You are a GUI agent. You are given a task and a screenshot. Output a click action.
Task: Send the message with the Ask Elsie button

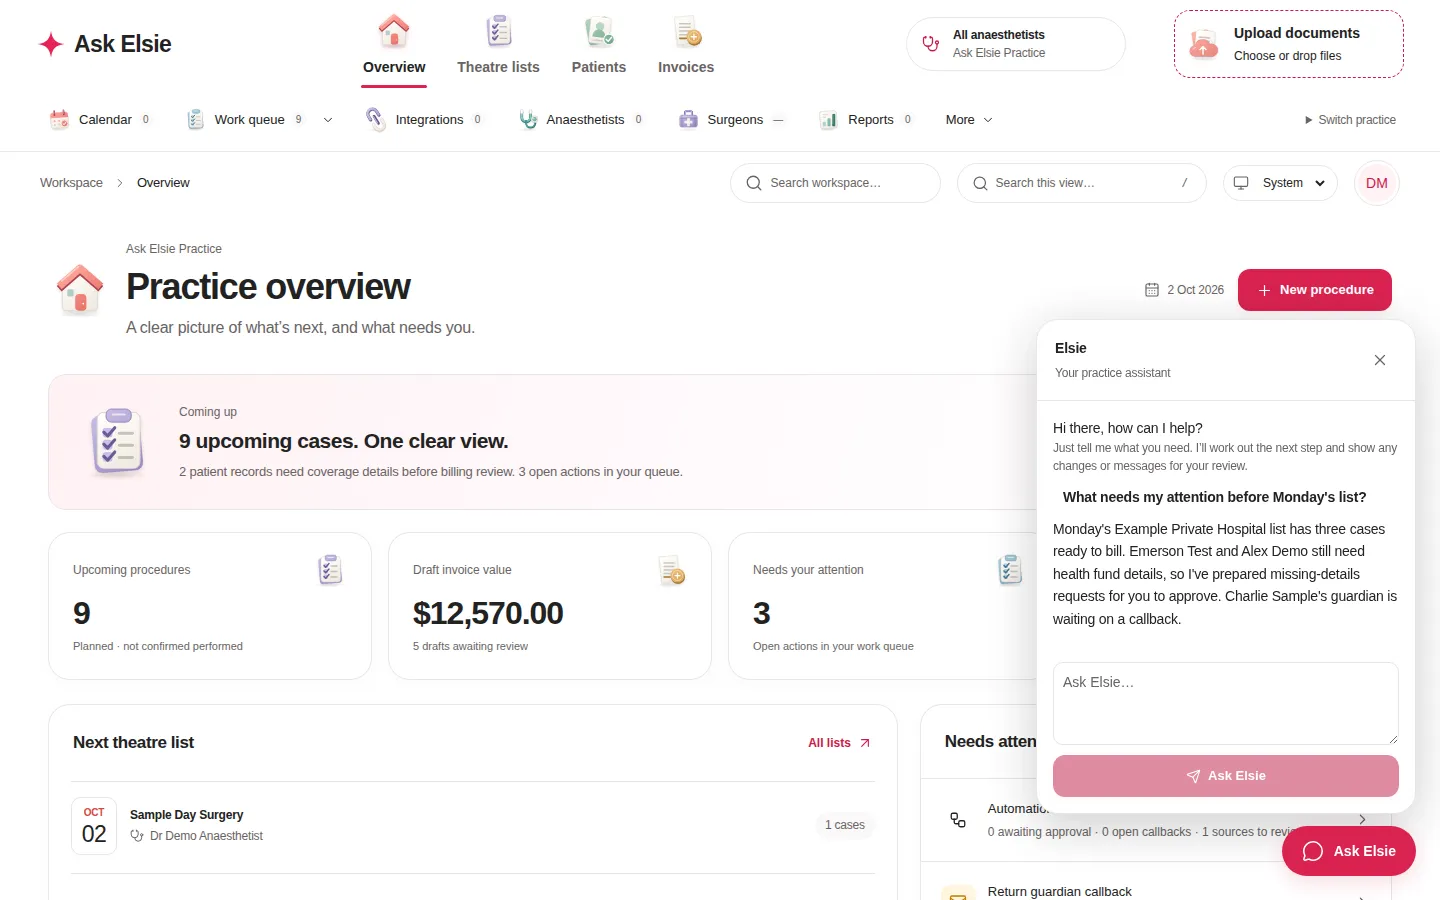(1226, 776)
